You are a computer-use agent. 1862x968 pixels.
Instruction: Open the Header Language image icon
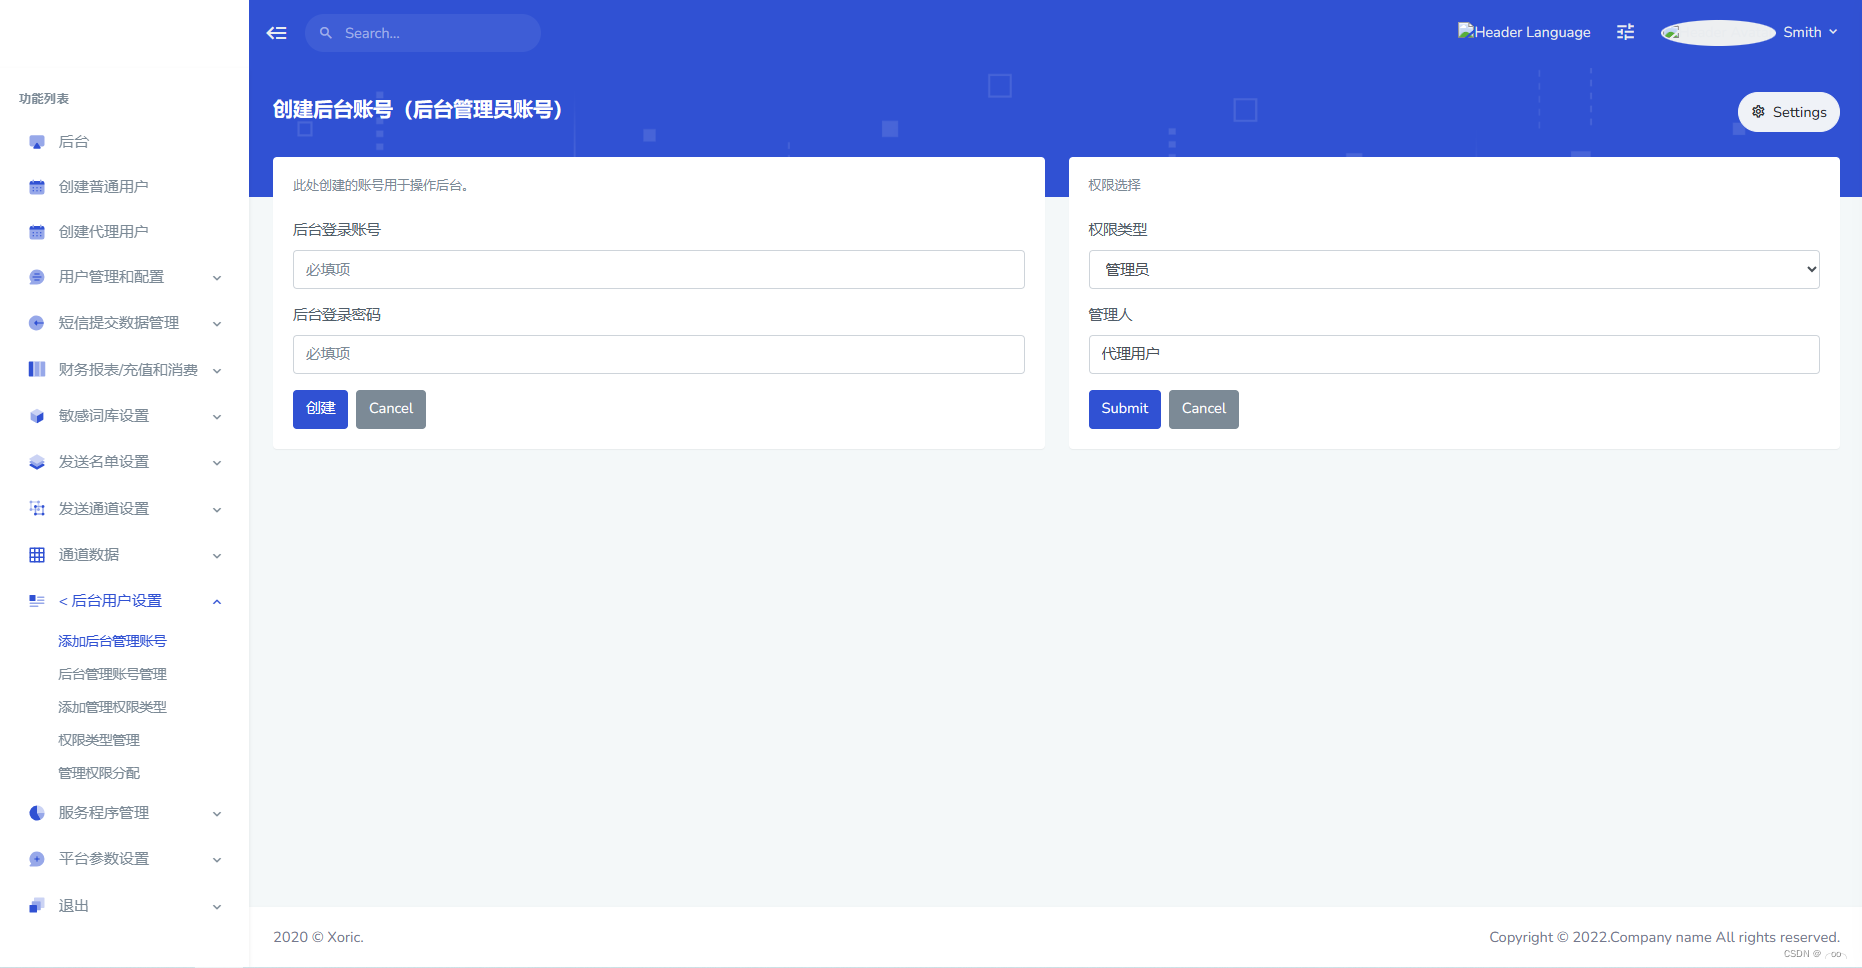pos(1524,32)
